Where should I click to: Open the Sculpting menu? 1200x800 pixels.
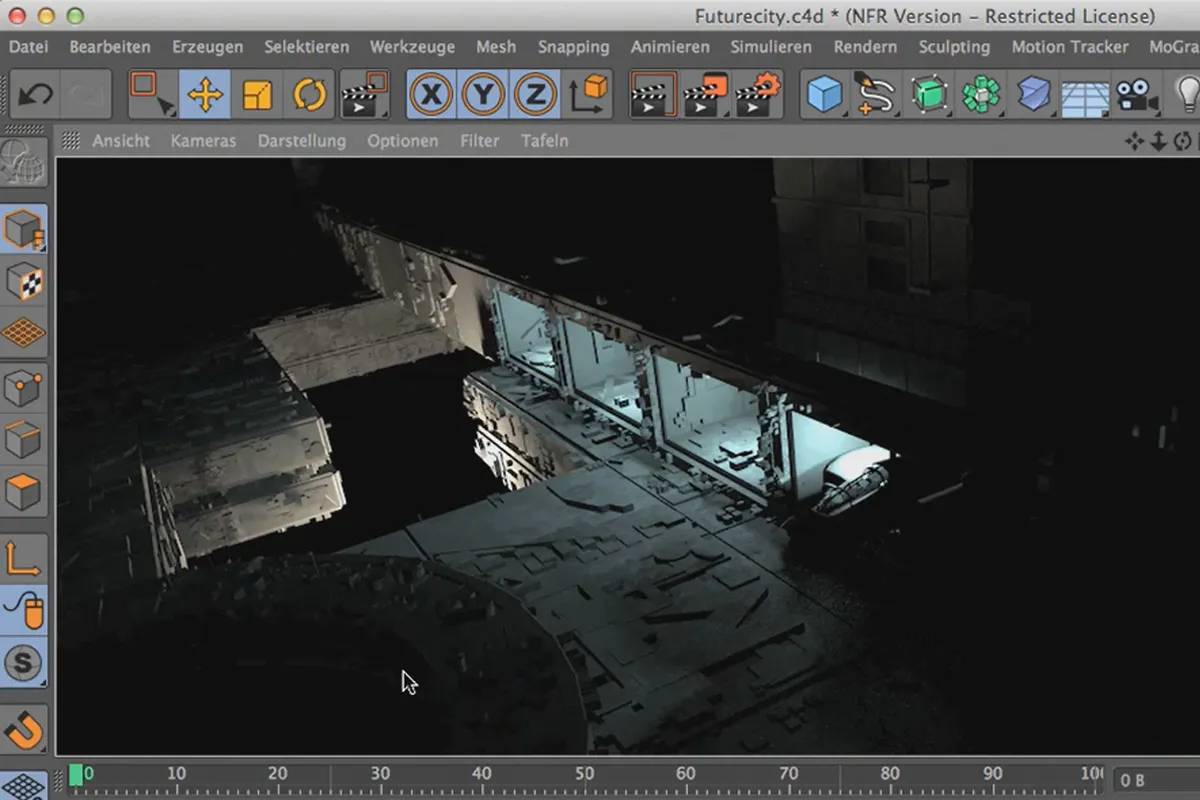954,47
